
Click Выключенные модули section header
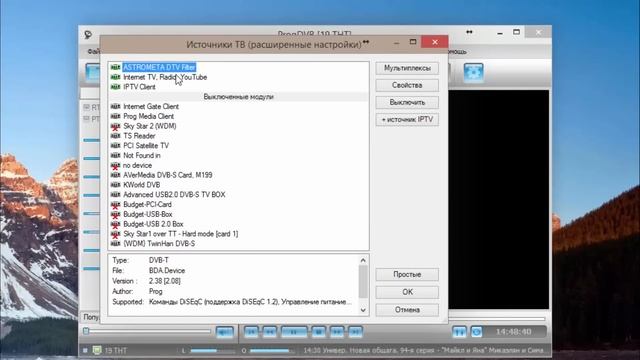coord(238,97)
